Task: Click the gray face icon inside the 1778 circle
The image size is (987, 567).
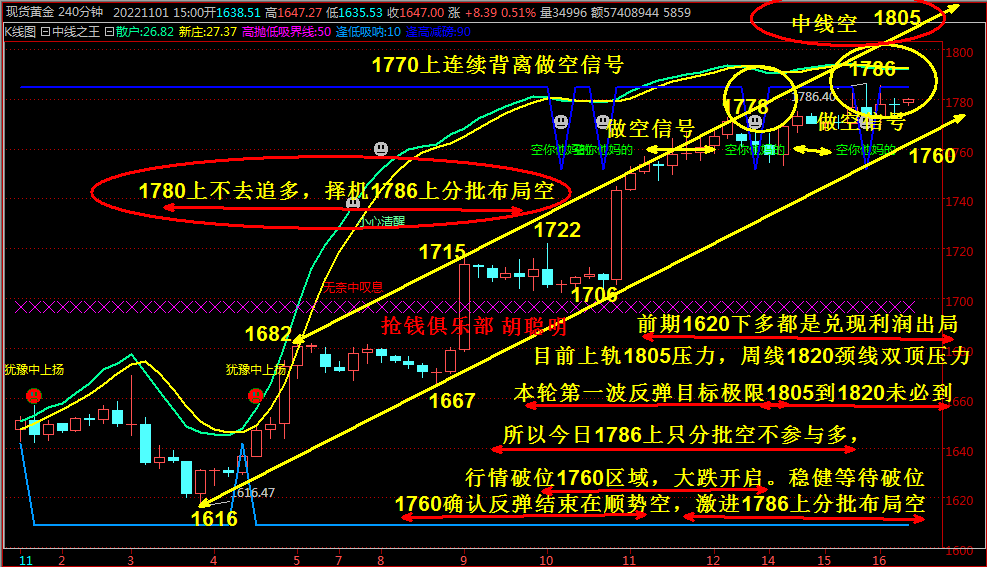Action: pyautogui.click(x=756, y=122)
